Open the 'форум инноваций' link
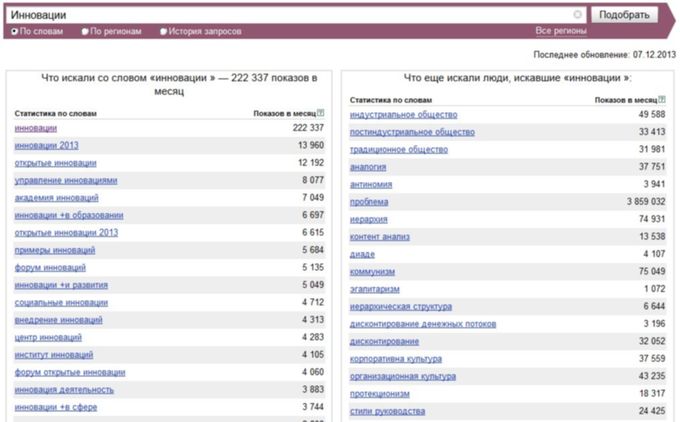Screen dimensions: 680x422 pos(50,268)
